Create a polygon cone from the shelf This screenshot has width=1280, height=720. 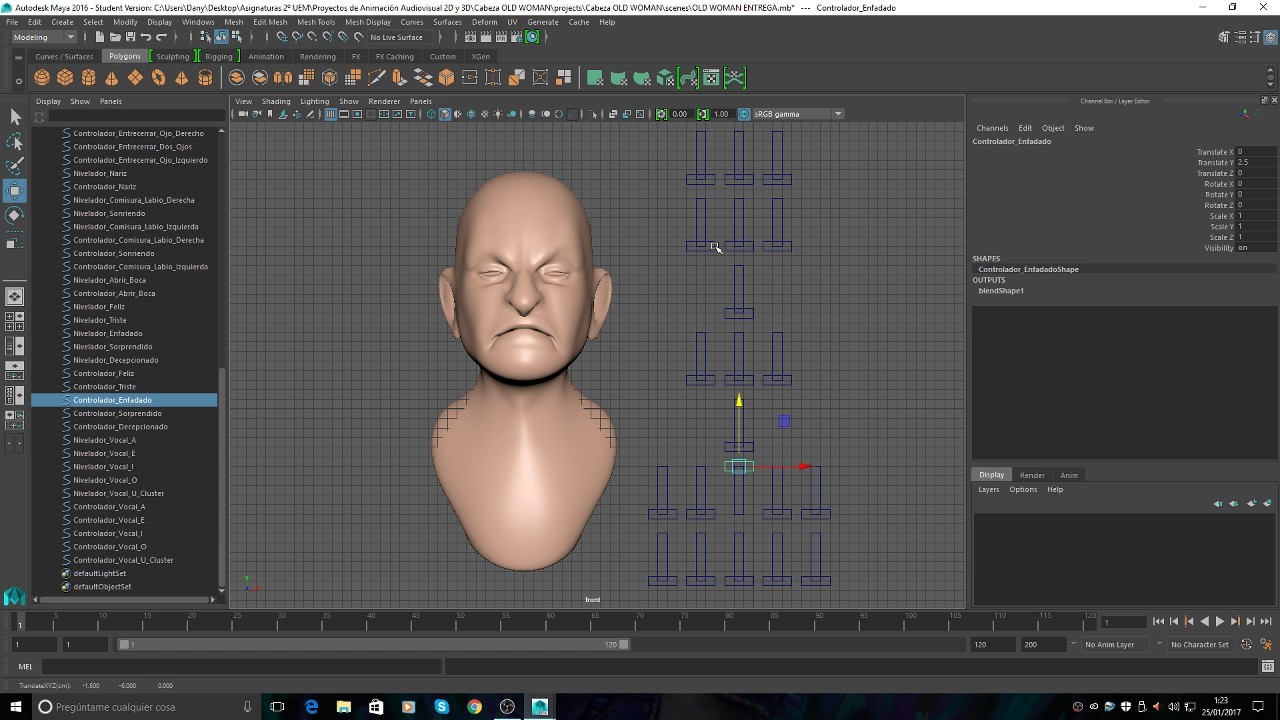(110, 79)
